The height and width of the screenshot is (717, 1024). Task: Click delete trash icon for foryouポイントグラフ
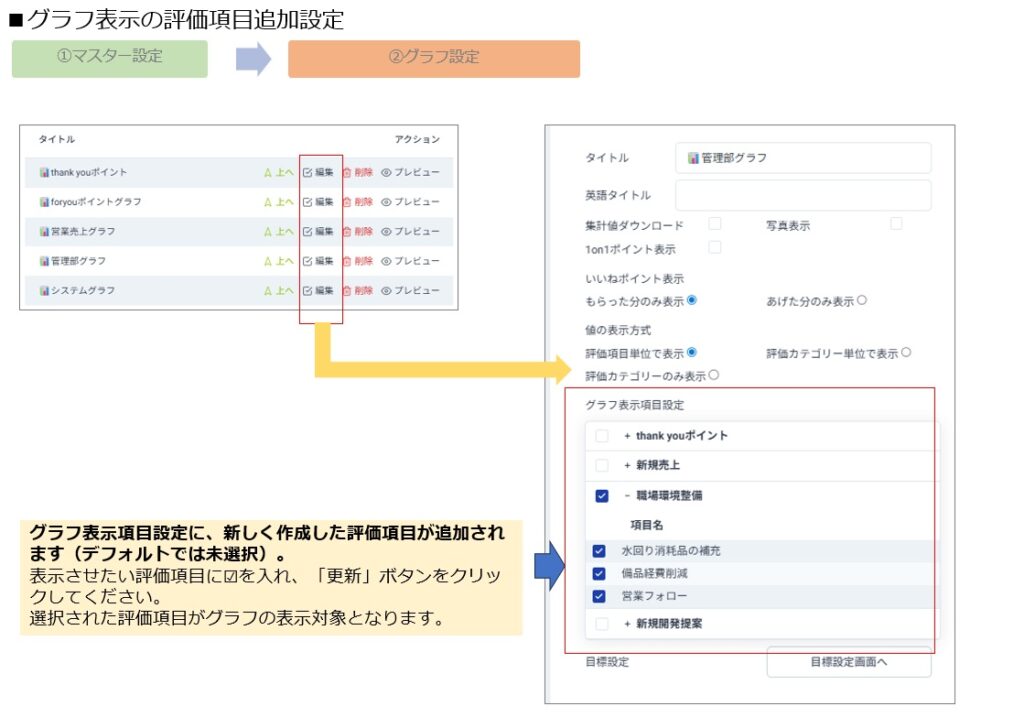(x=347, y=202)
